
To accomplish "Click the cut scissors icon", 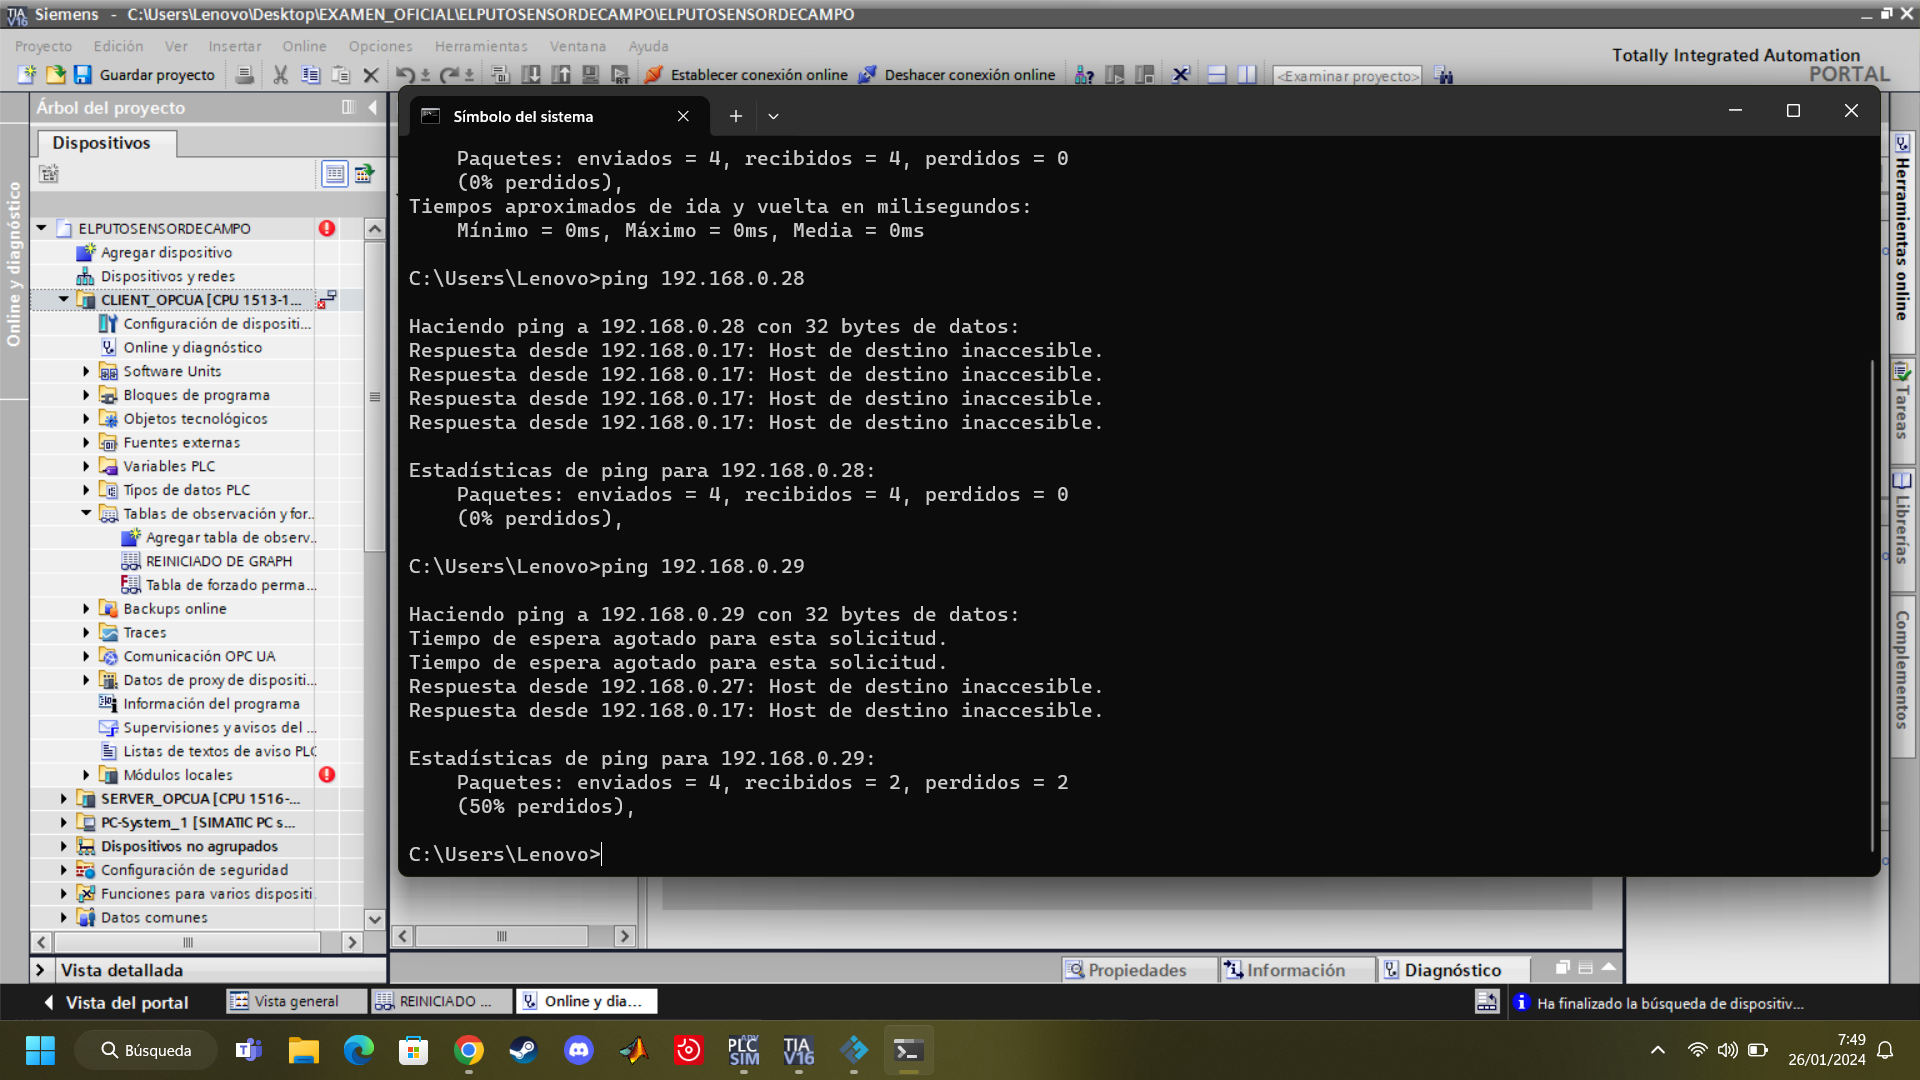I will tap(280, 75).
